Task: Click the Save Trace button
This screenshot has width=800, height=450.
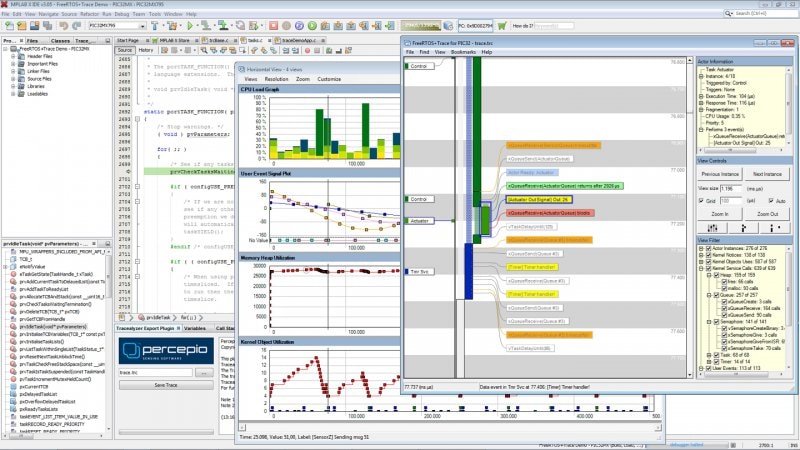Action: point(166,385)
